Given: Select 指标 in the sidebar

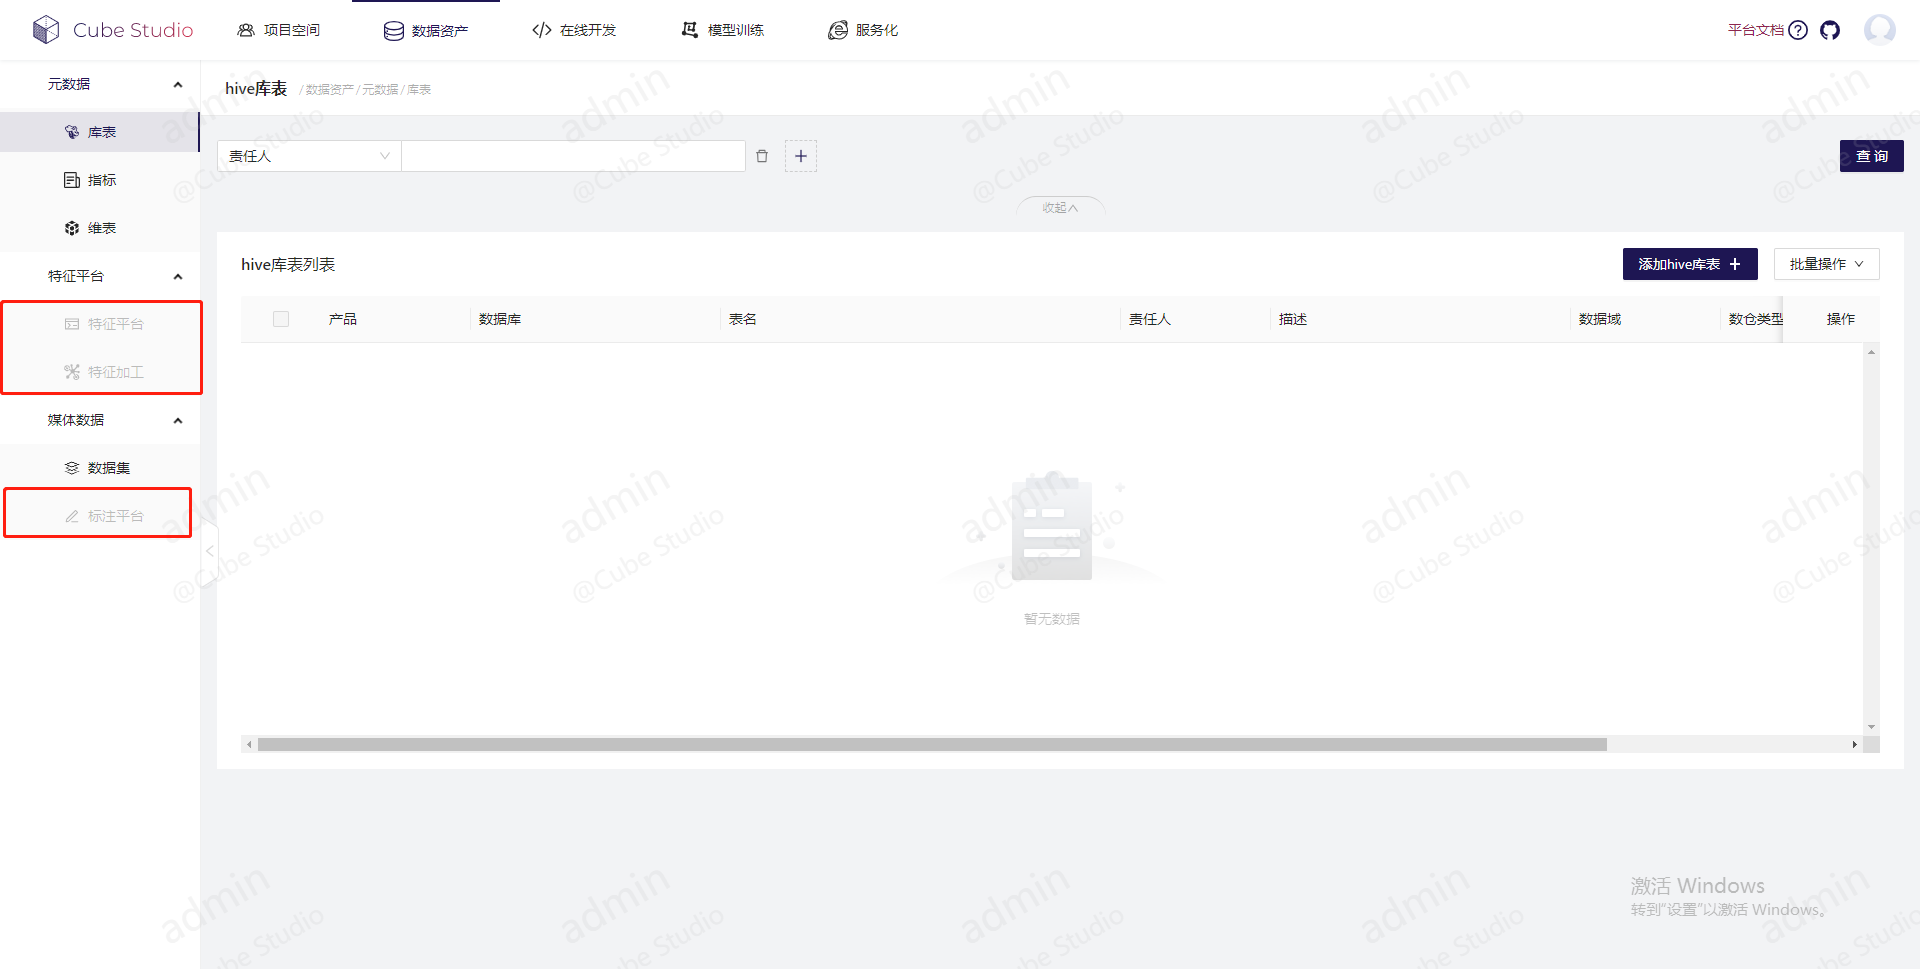Looking at the screenshot, I should (100, 180).
